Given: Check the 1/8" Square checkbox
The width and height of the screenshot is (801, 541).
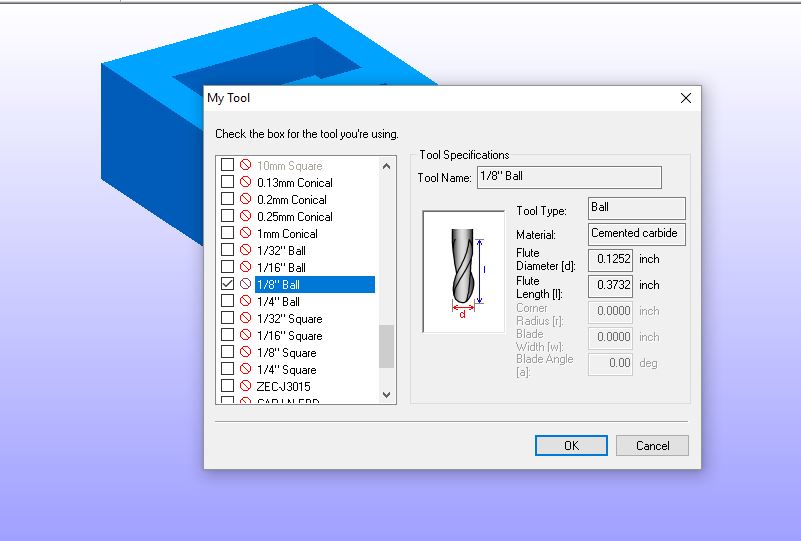Looking at the screenshot, I should [x=227, y=352].
